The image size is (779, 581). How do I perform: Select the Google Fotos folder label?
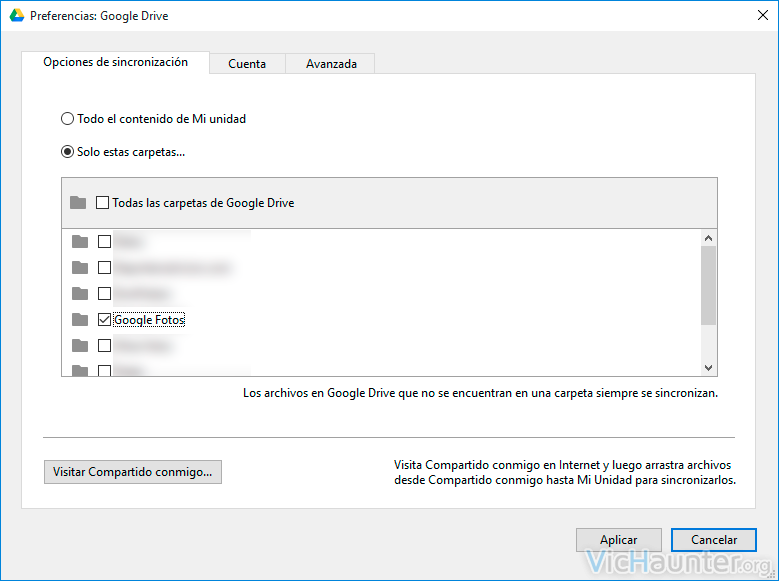point(149,320)
